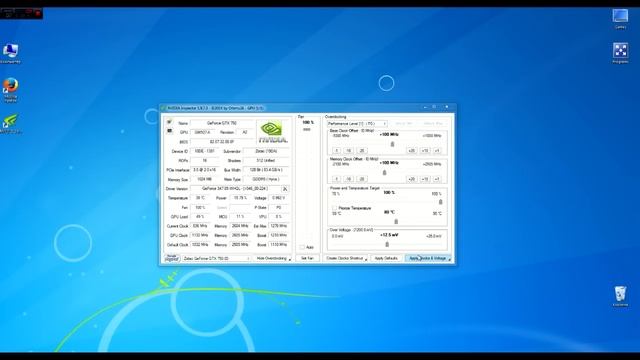This screenshot has width=640, height=360.
Task: Open the Programs desktop icon at top right
Action: 620,53
